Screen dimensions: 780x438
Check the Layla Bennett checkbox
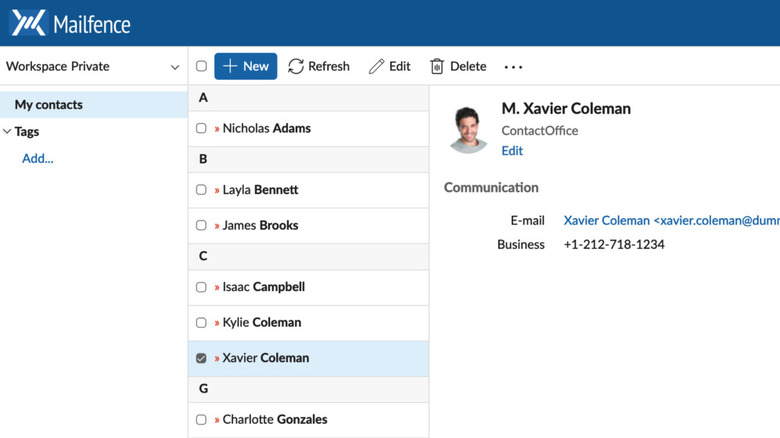201,190
